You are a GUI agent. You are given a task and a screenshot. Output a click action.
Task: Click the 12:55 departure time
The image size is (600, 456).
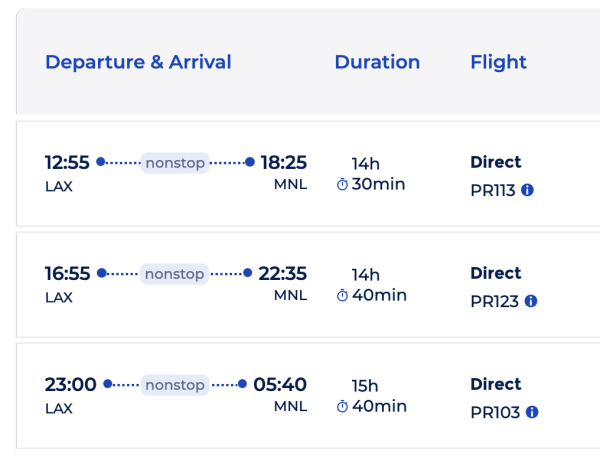67,163
